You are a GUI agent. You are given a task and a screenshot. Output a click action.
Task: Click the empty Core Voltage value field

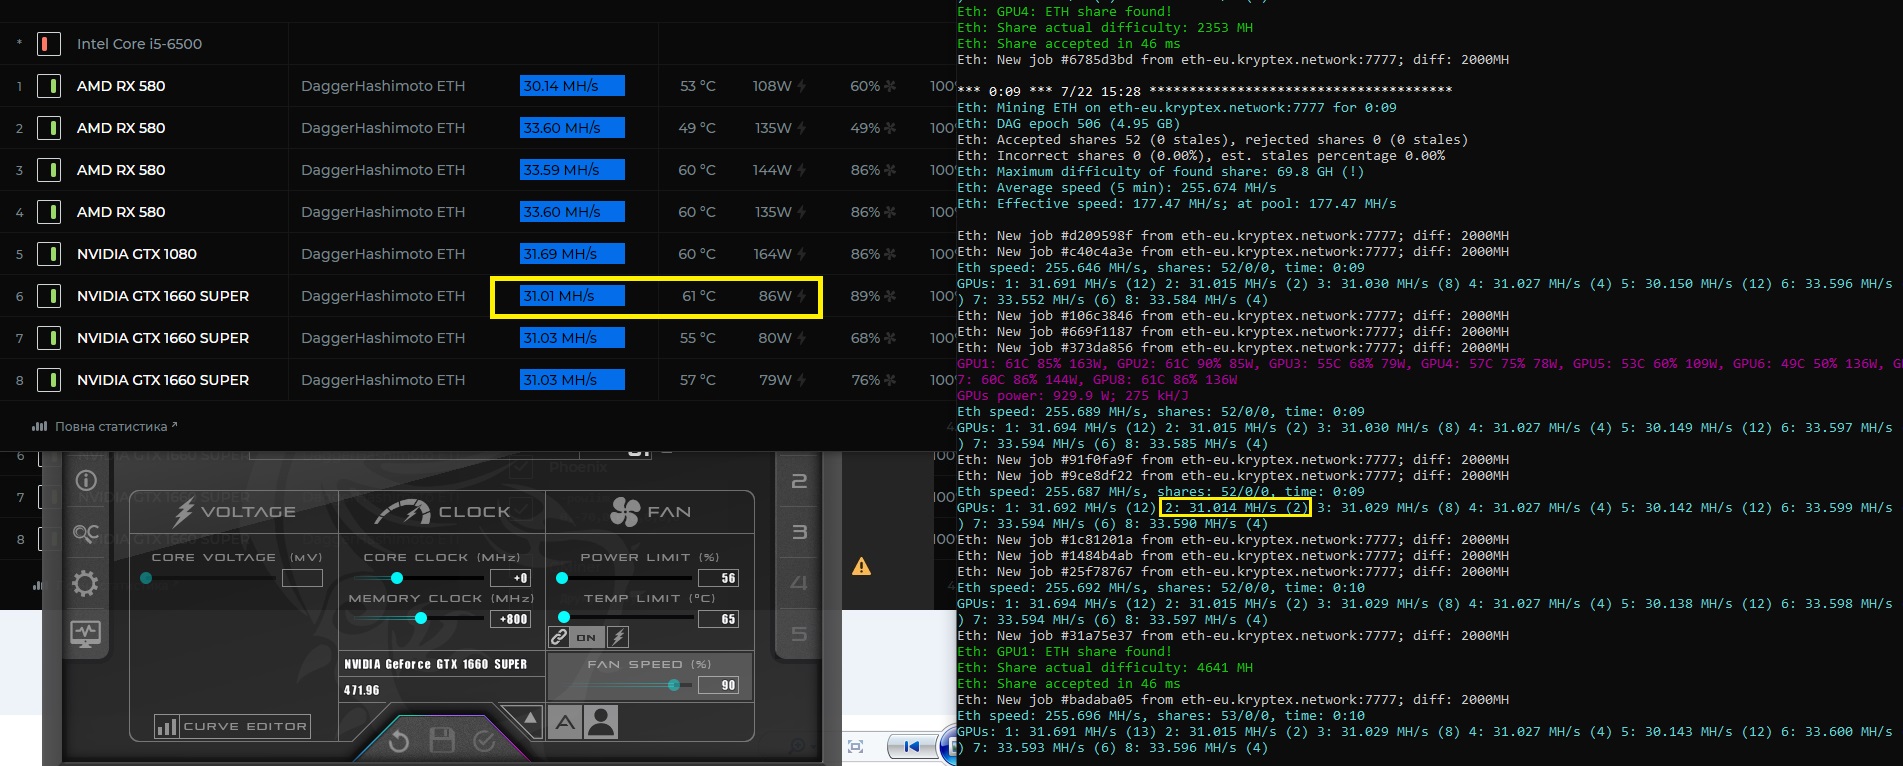click(x=302, y=578)
